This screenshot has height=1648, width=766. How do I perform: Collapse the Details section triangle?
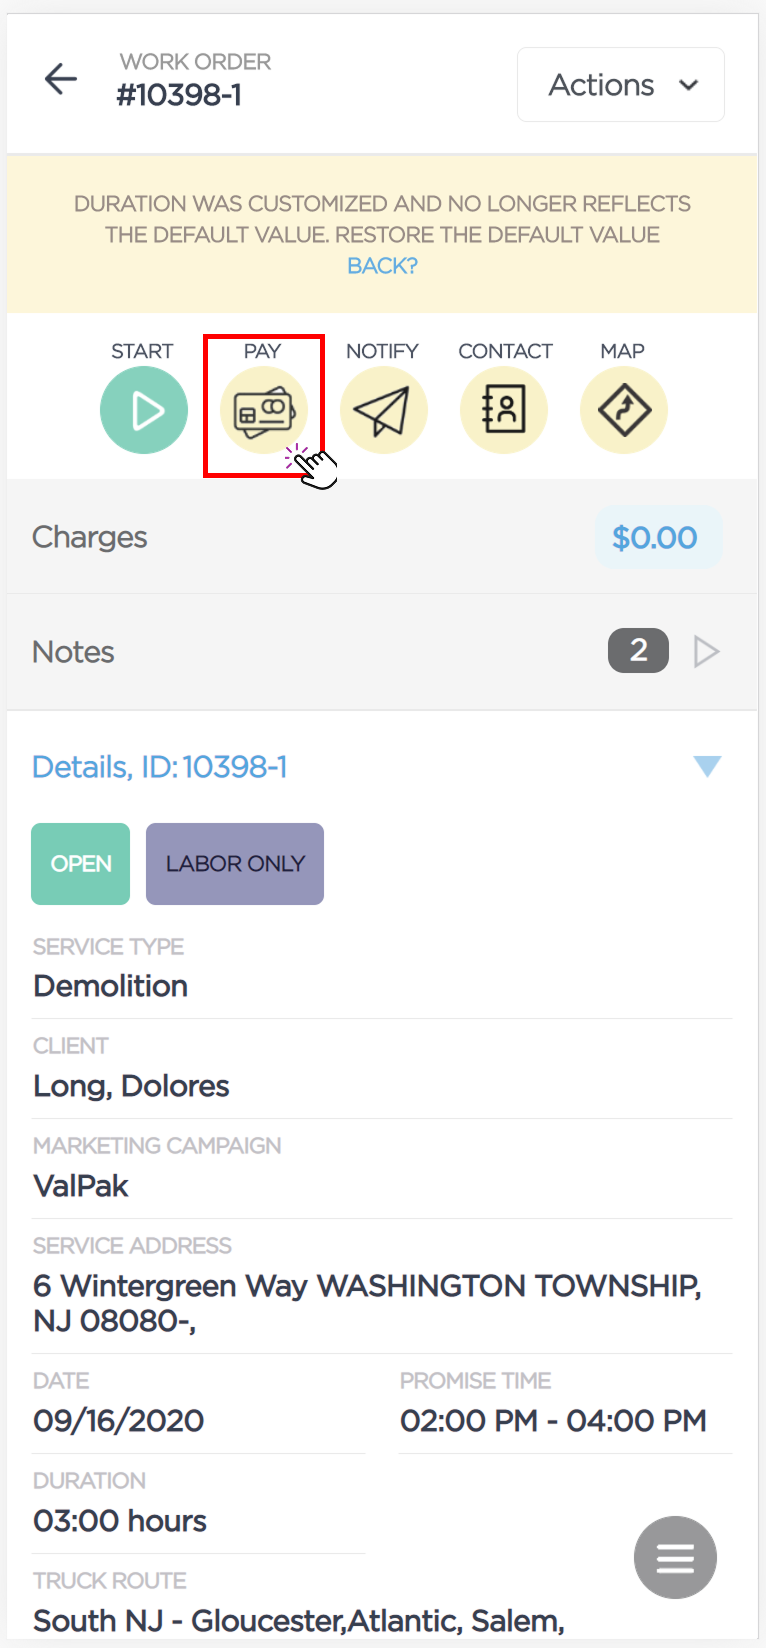[x=707, y=767]
